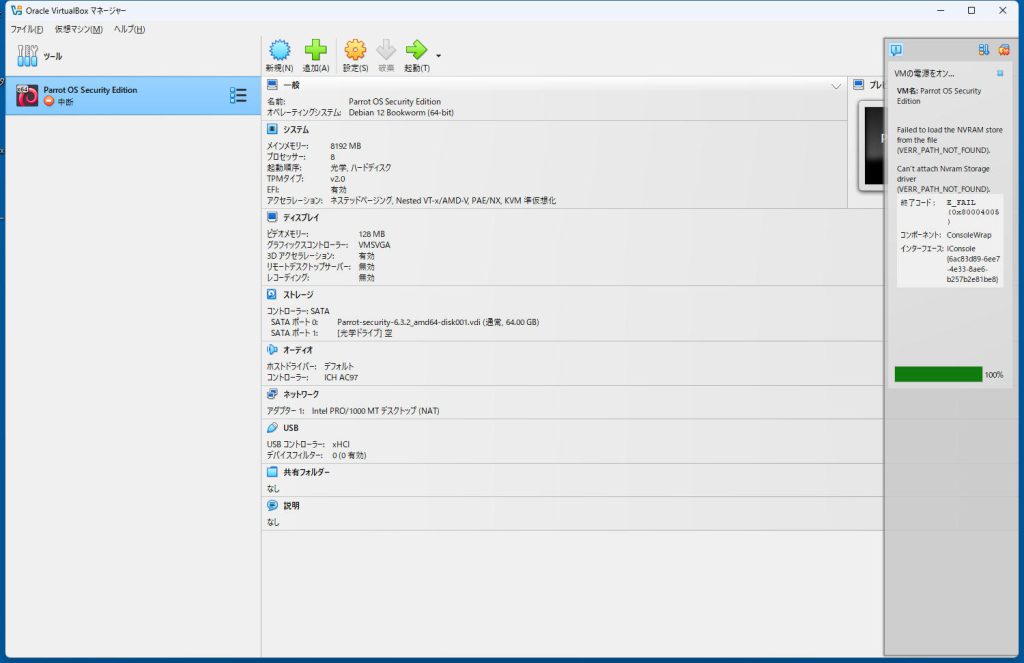Click the 一般 section header icon

[272, 85]
